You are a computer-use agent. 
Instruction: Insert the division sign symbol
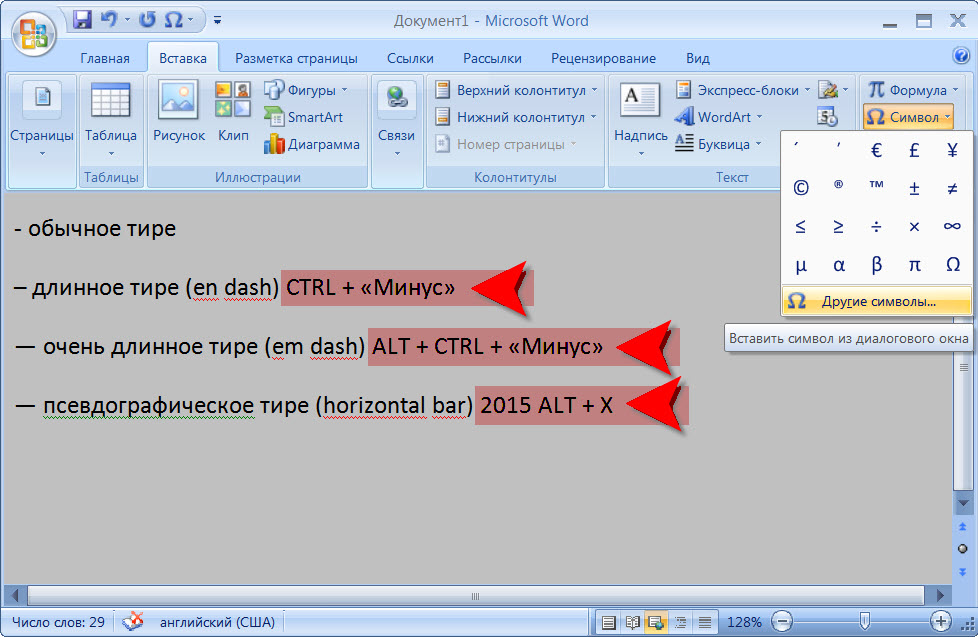click(876, 226)
